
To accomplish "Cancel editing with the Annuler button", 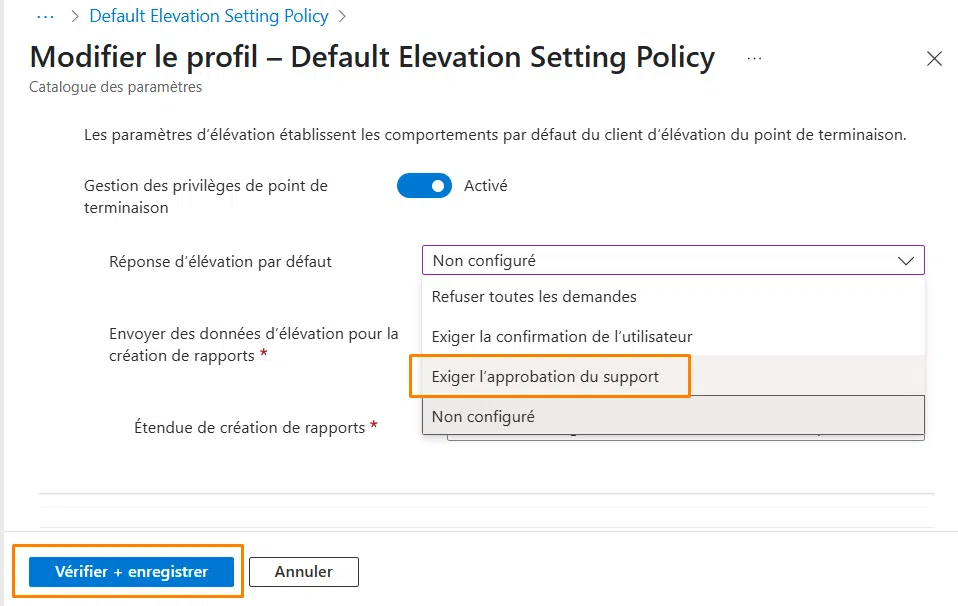I will pos(303,572).
